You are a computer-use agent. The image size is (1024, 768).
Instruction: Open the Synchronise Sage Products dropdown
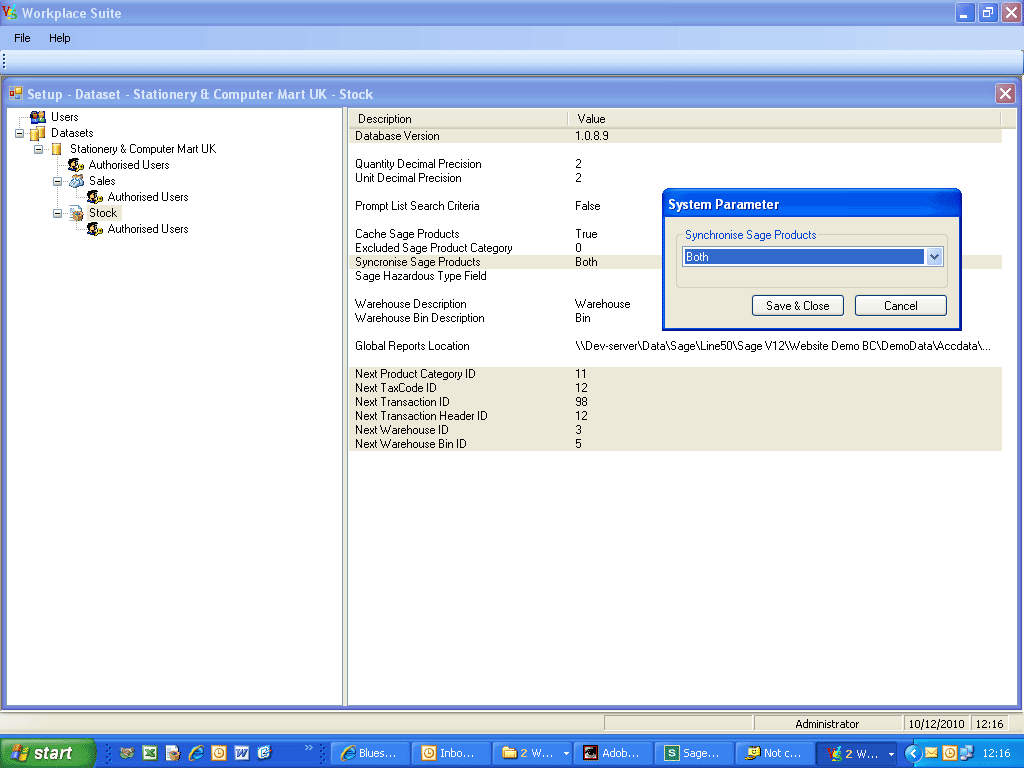click(935, 257)
